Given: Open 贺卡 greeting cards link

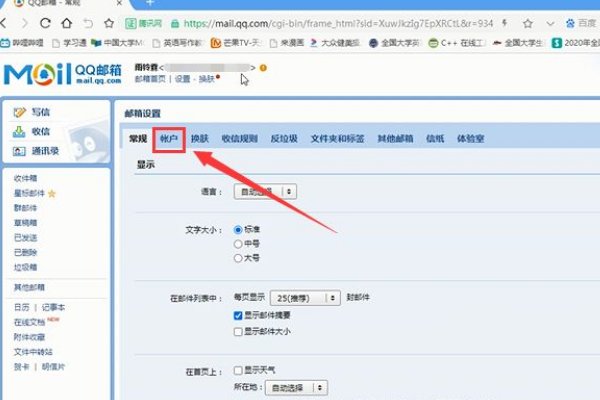Looking at the screenshot, I should pyautogui.click(x=21, y=367).
